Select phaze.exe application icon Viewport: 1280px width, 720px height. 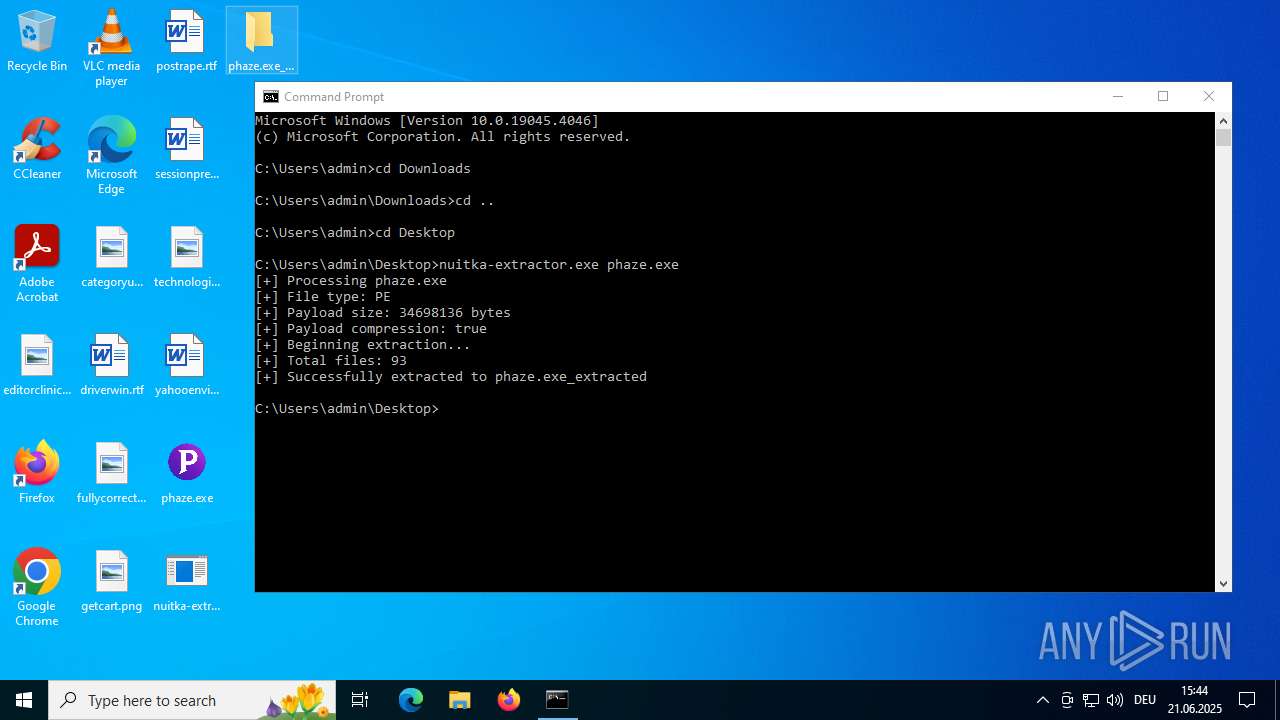[186, 474]
